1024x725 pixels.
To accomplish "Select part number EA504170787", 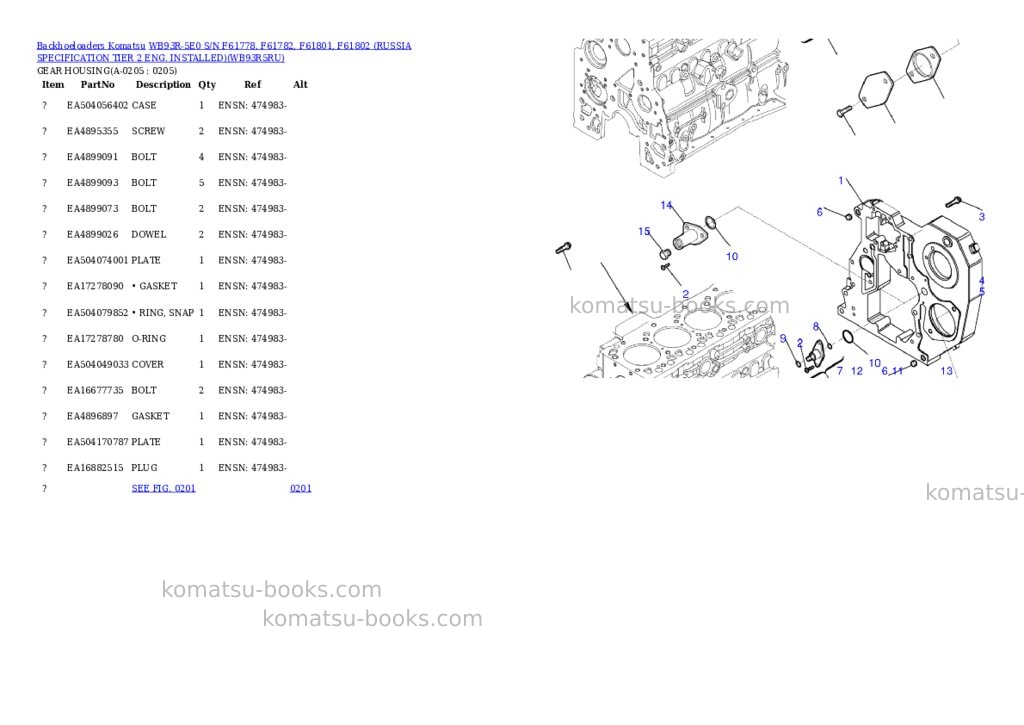I will coord(97,442).
